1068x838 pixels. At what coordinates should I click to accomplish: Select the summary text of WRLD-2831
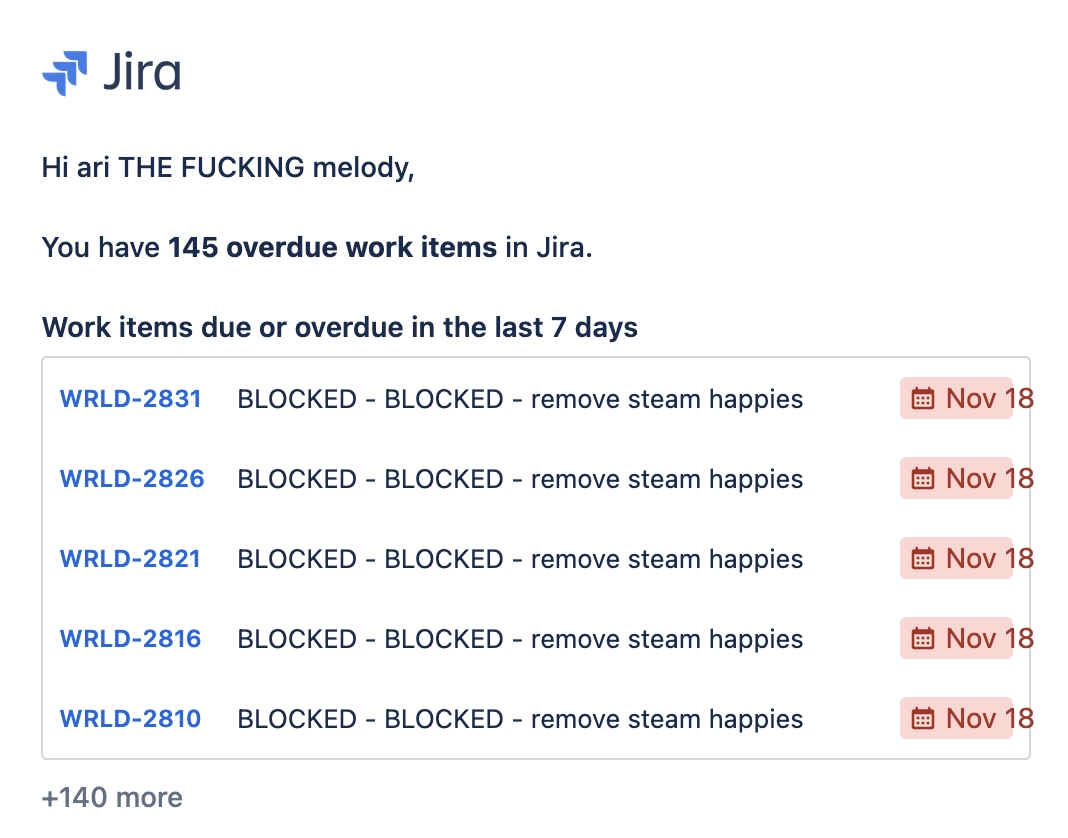520,399
